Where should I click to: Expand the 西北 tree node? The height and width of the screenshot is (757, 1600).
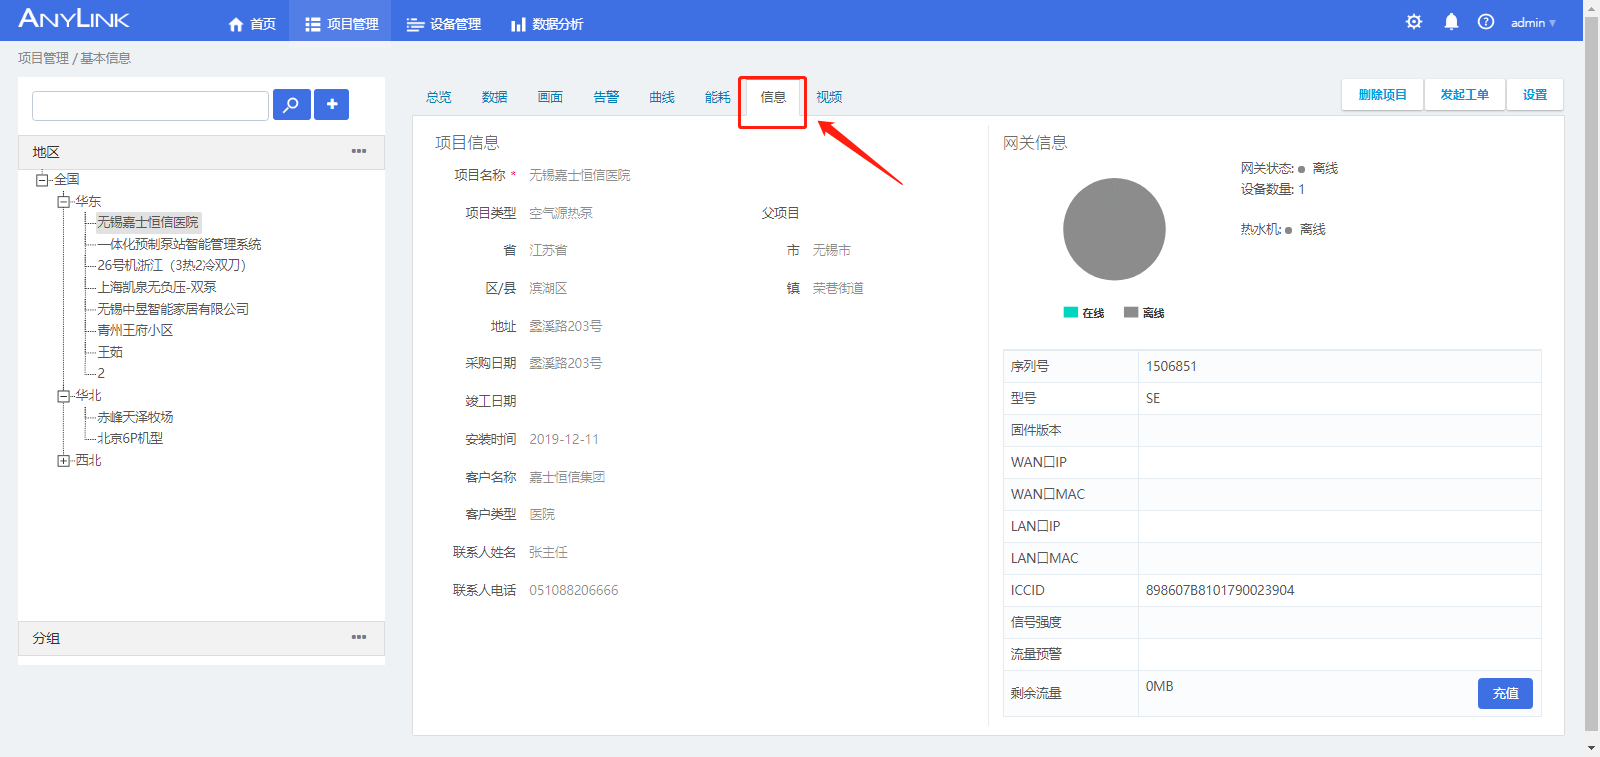click(63, 461)
